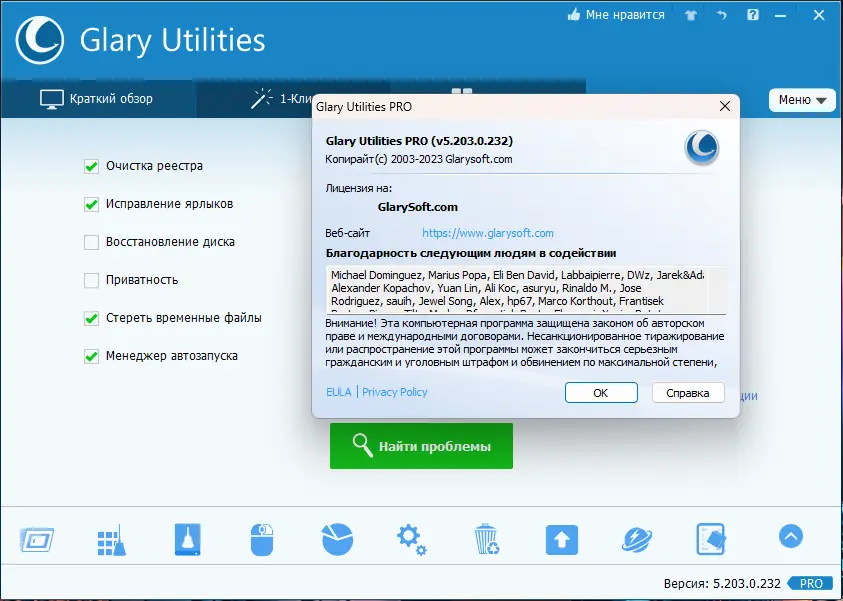Open the 'Меню' dropdown
The image size is (843, 601).
click(802, 100)
